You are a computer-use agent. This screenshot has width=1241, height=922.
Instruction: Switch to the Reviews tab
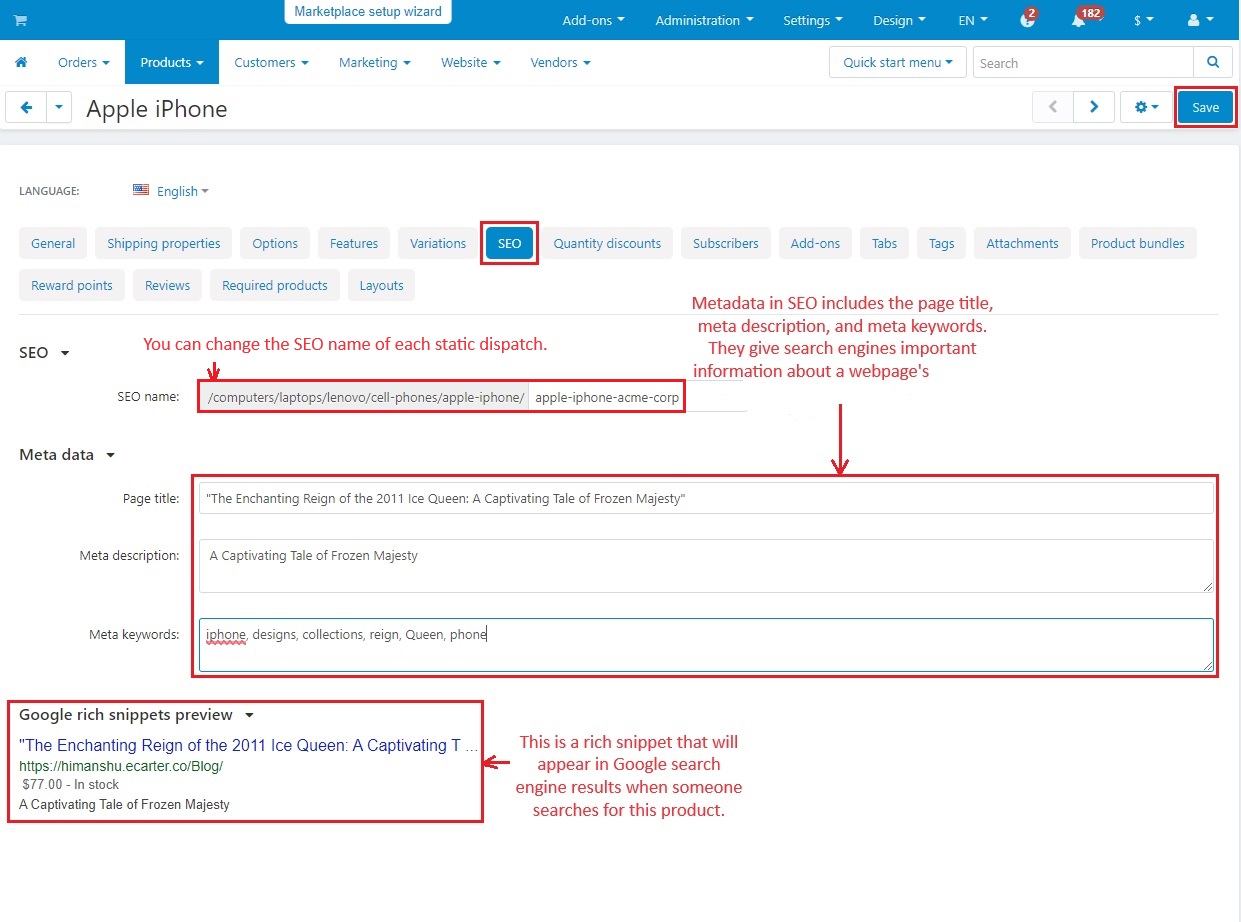point(167,285)
